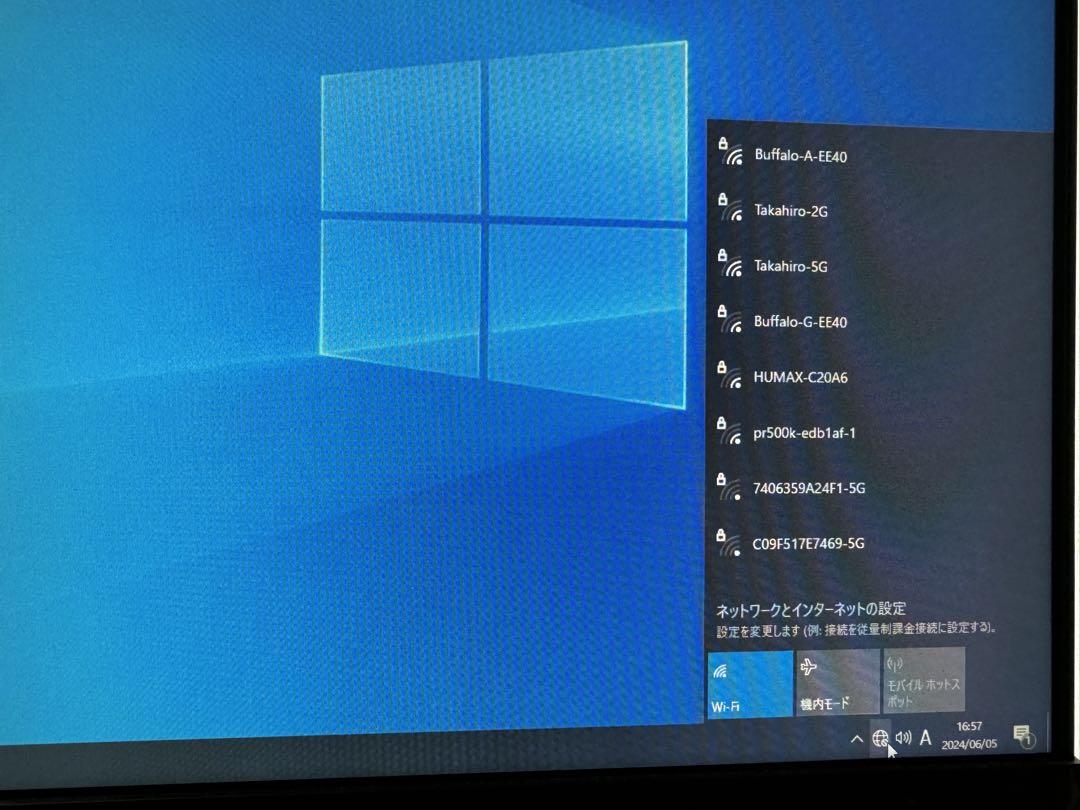This screenshot has width=1080, height=810.
Task: Click the weak signal icon beside C09F517E7469-5G
Action: [x=729, y=543]
